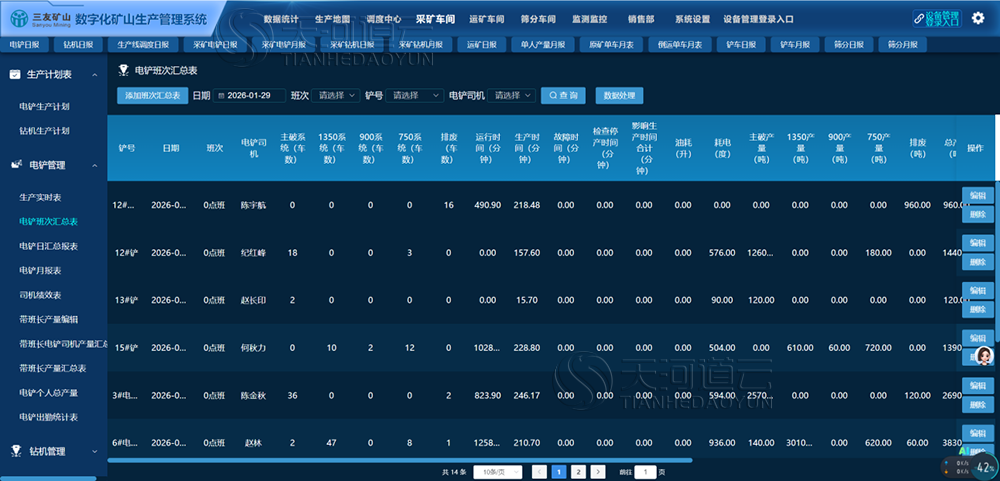
Task: Select the 生产线调度日报 tab
Action: [x=143, y=45]
